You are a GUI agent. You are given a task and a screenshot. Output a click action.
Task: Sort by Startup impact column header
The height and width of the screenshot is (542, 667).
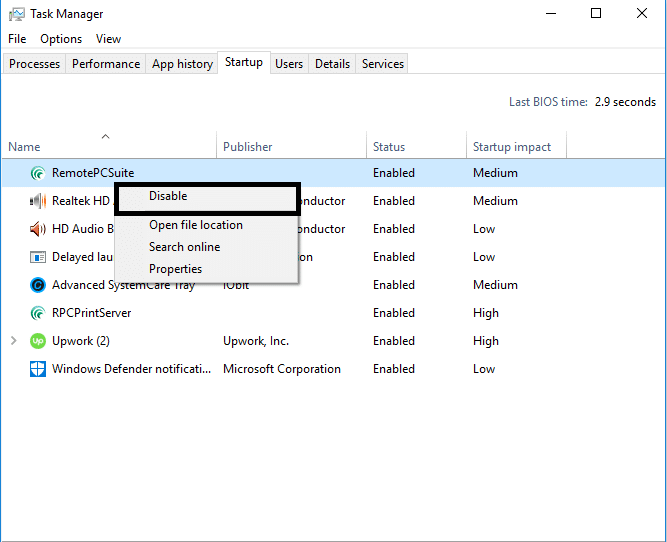512,147
